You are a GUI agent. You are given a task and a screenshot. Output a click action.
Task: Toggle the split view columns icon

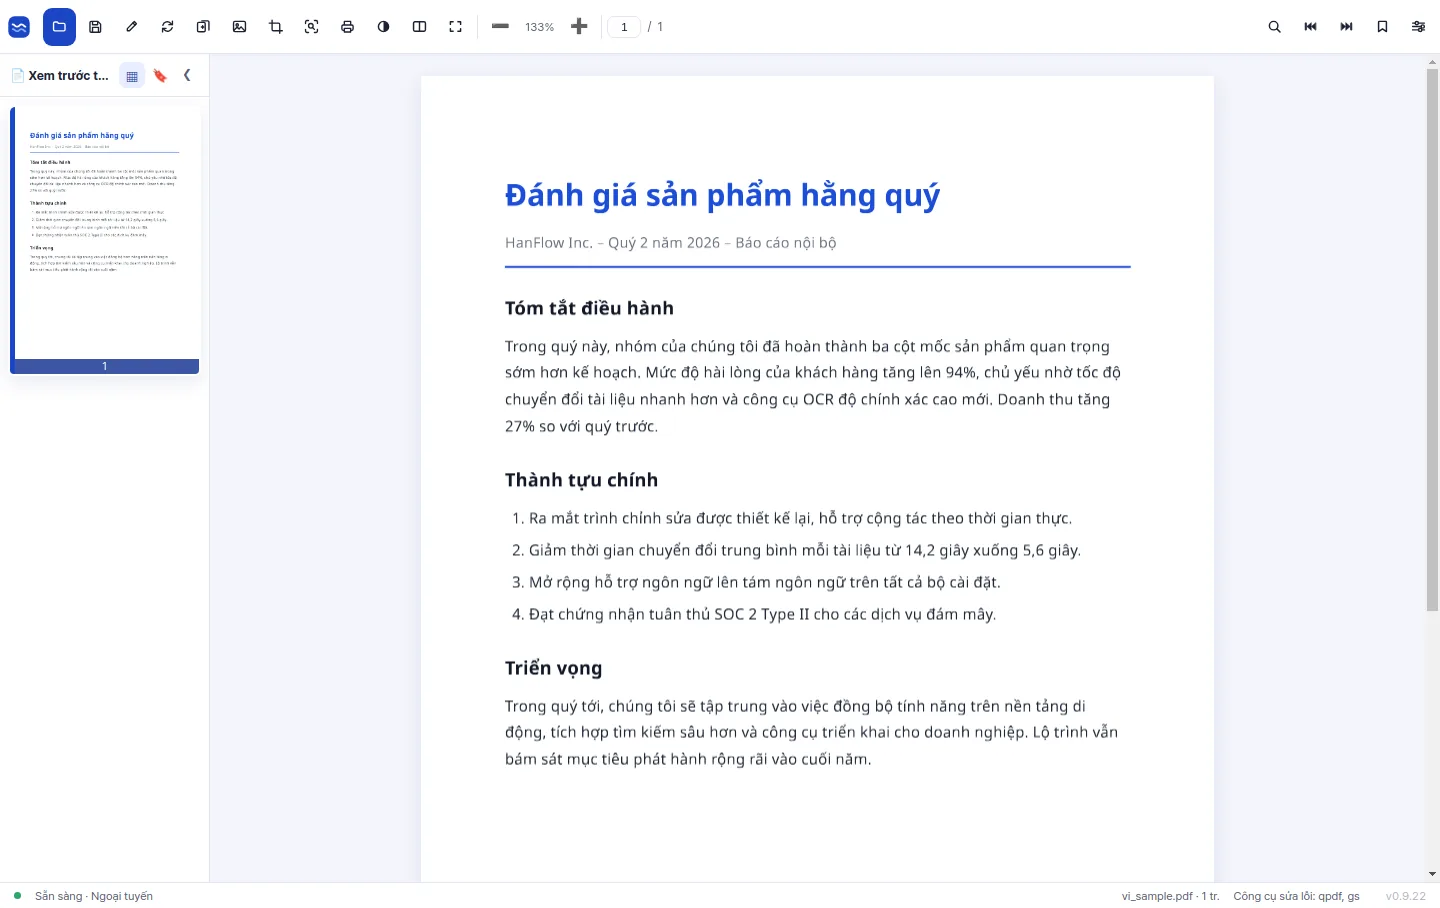point(419,27)
